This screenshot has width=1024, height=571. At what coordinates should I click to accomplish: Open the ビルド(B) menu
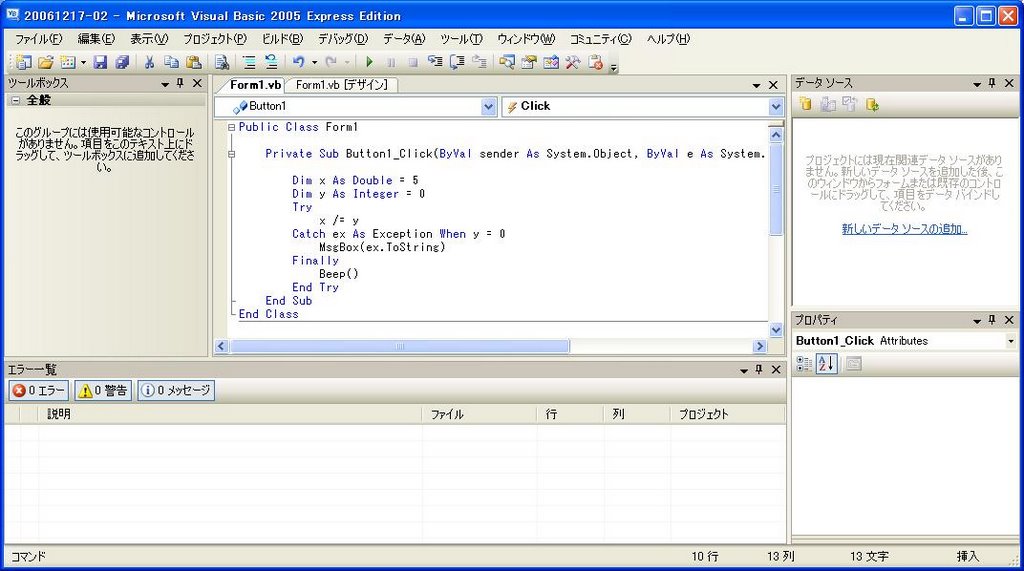(x=283, y=39)
